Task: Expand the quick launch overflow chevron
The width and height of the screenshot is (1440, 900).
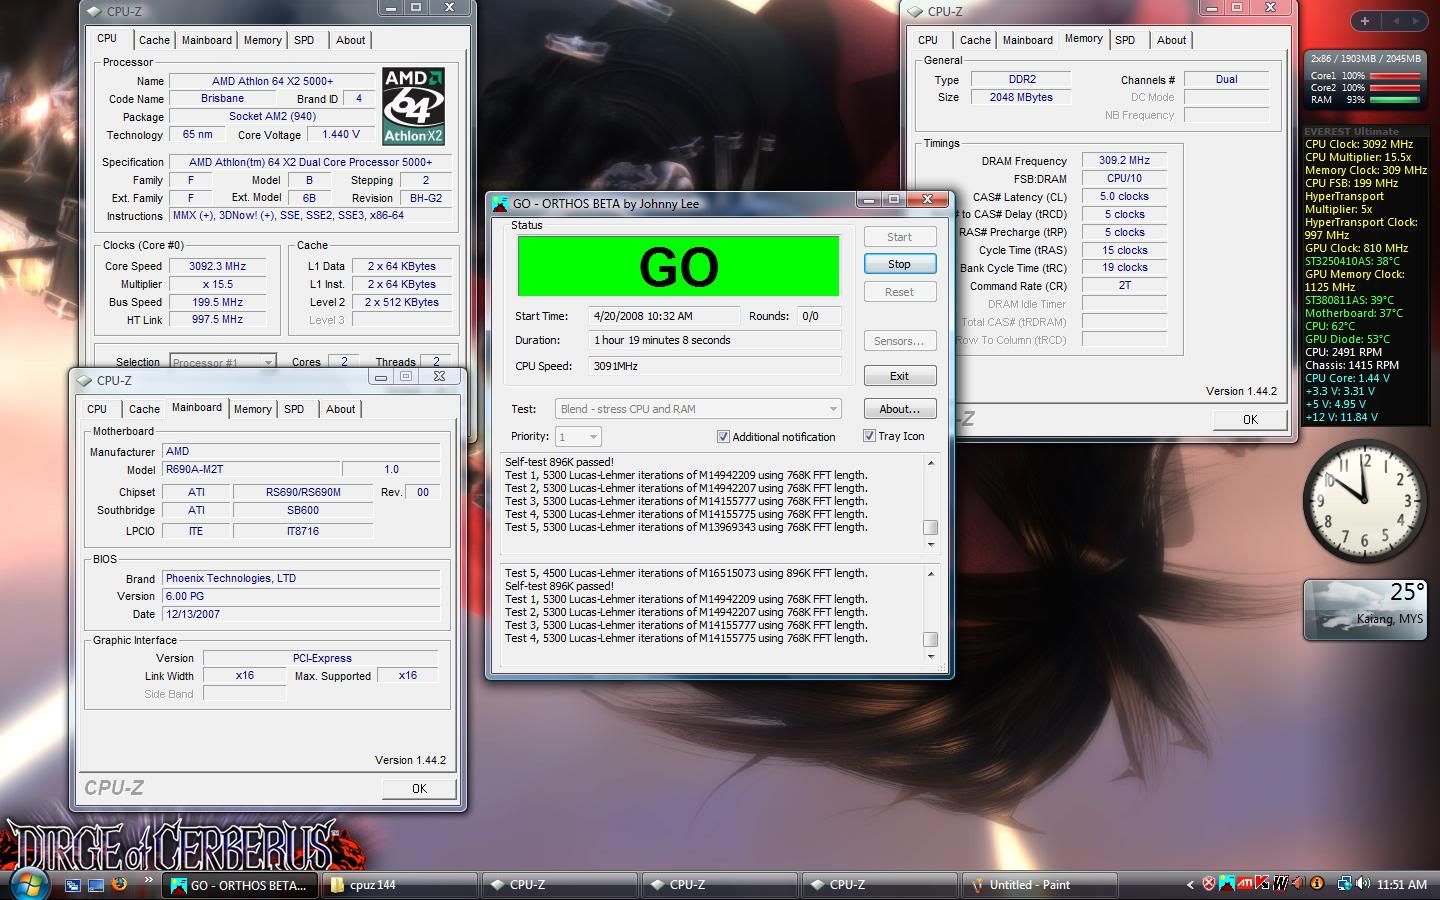Action: click(x=149, y=881)
